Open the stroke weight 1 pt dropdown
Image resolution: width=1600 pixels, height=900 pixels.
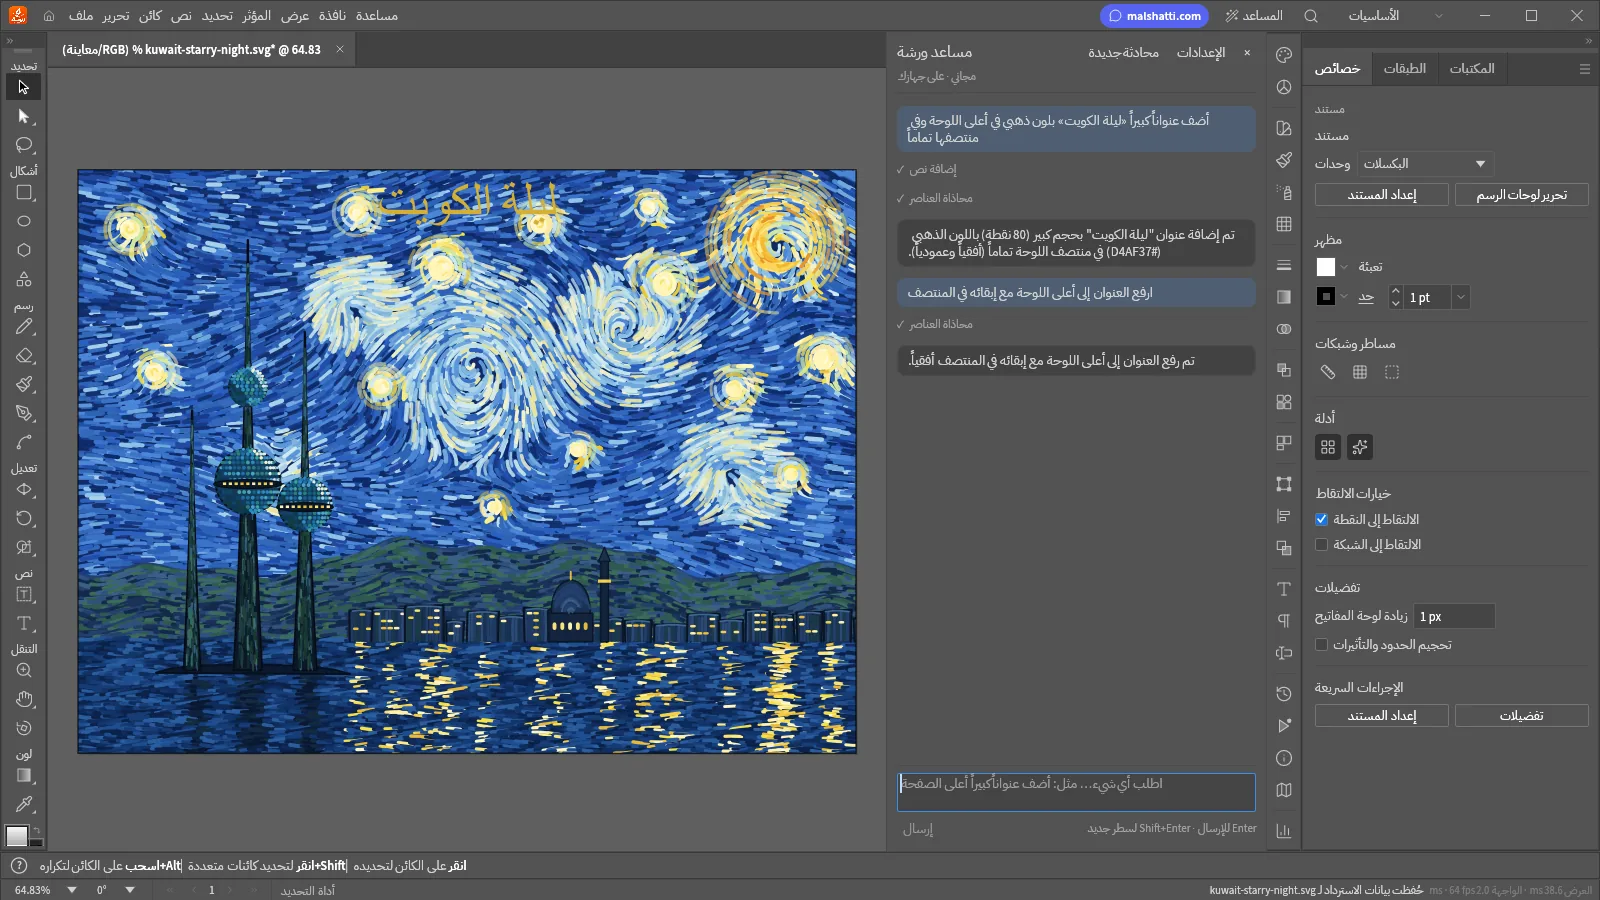pyautogui.click(x=1461, y=297)
